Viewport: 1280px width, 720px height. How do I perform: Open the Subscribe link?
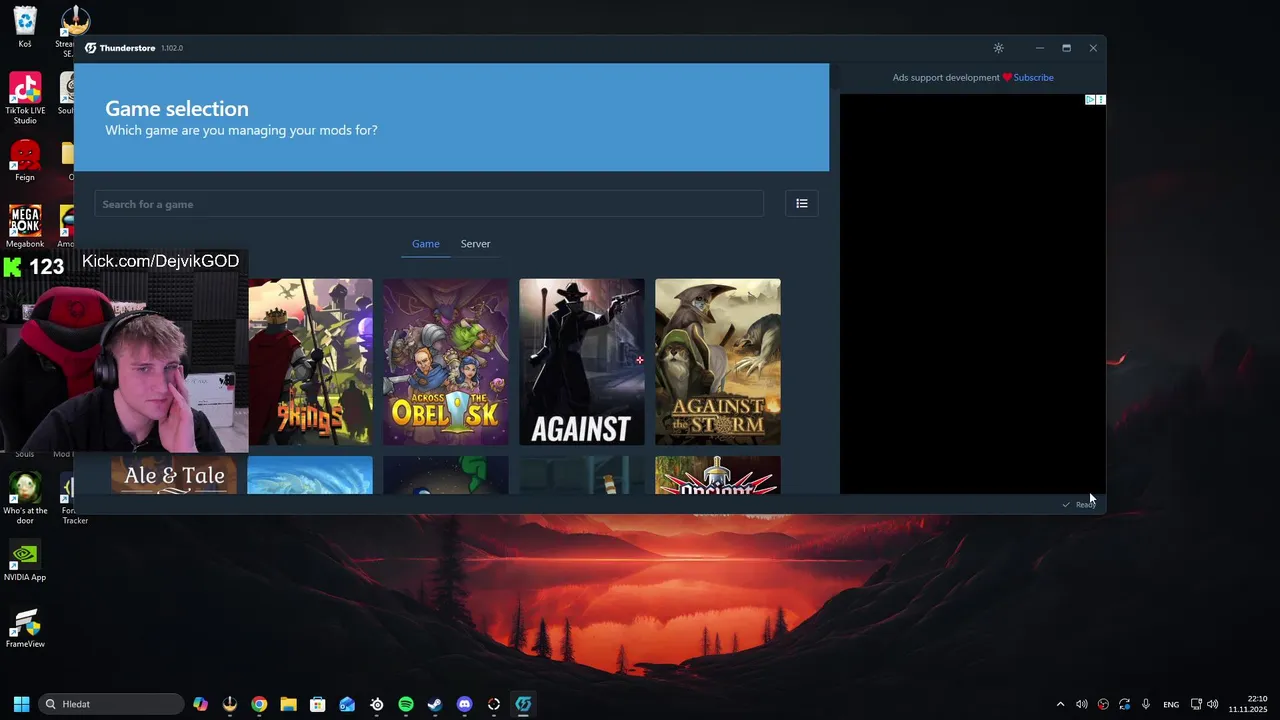(1033, 77)
